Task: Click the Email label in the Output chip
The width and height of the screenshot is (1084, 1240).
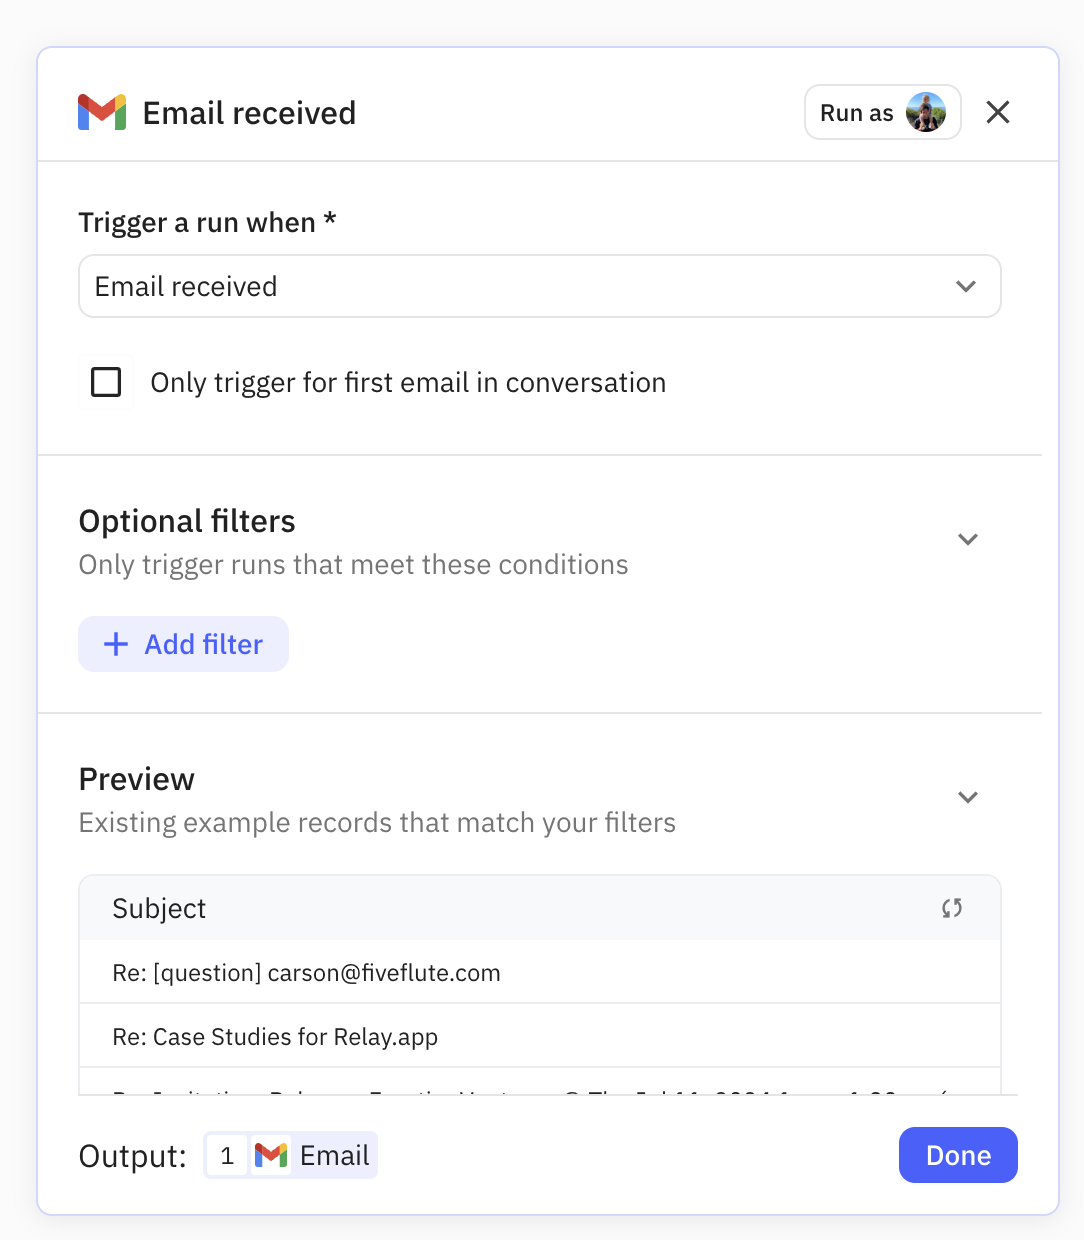Action: click(x=334, y=1156)
